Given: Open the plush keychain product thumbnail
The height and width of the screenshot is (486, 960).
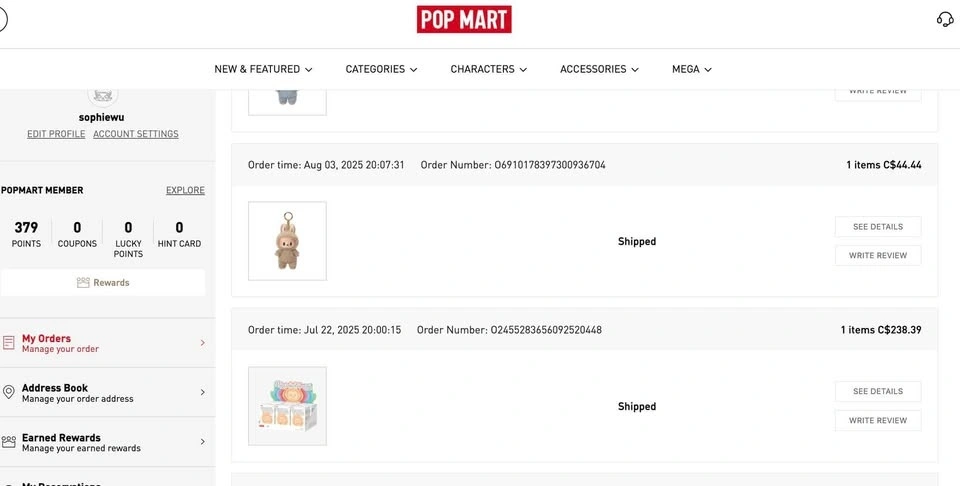Looking at the screenshot, I should pos(287,241).
